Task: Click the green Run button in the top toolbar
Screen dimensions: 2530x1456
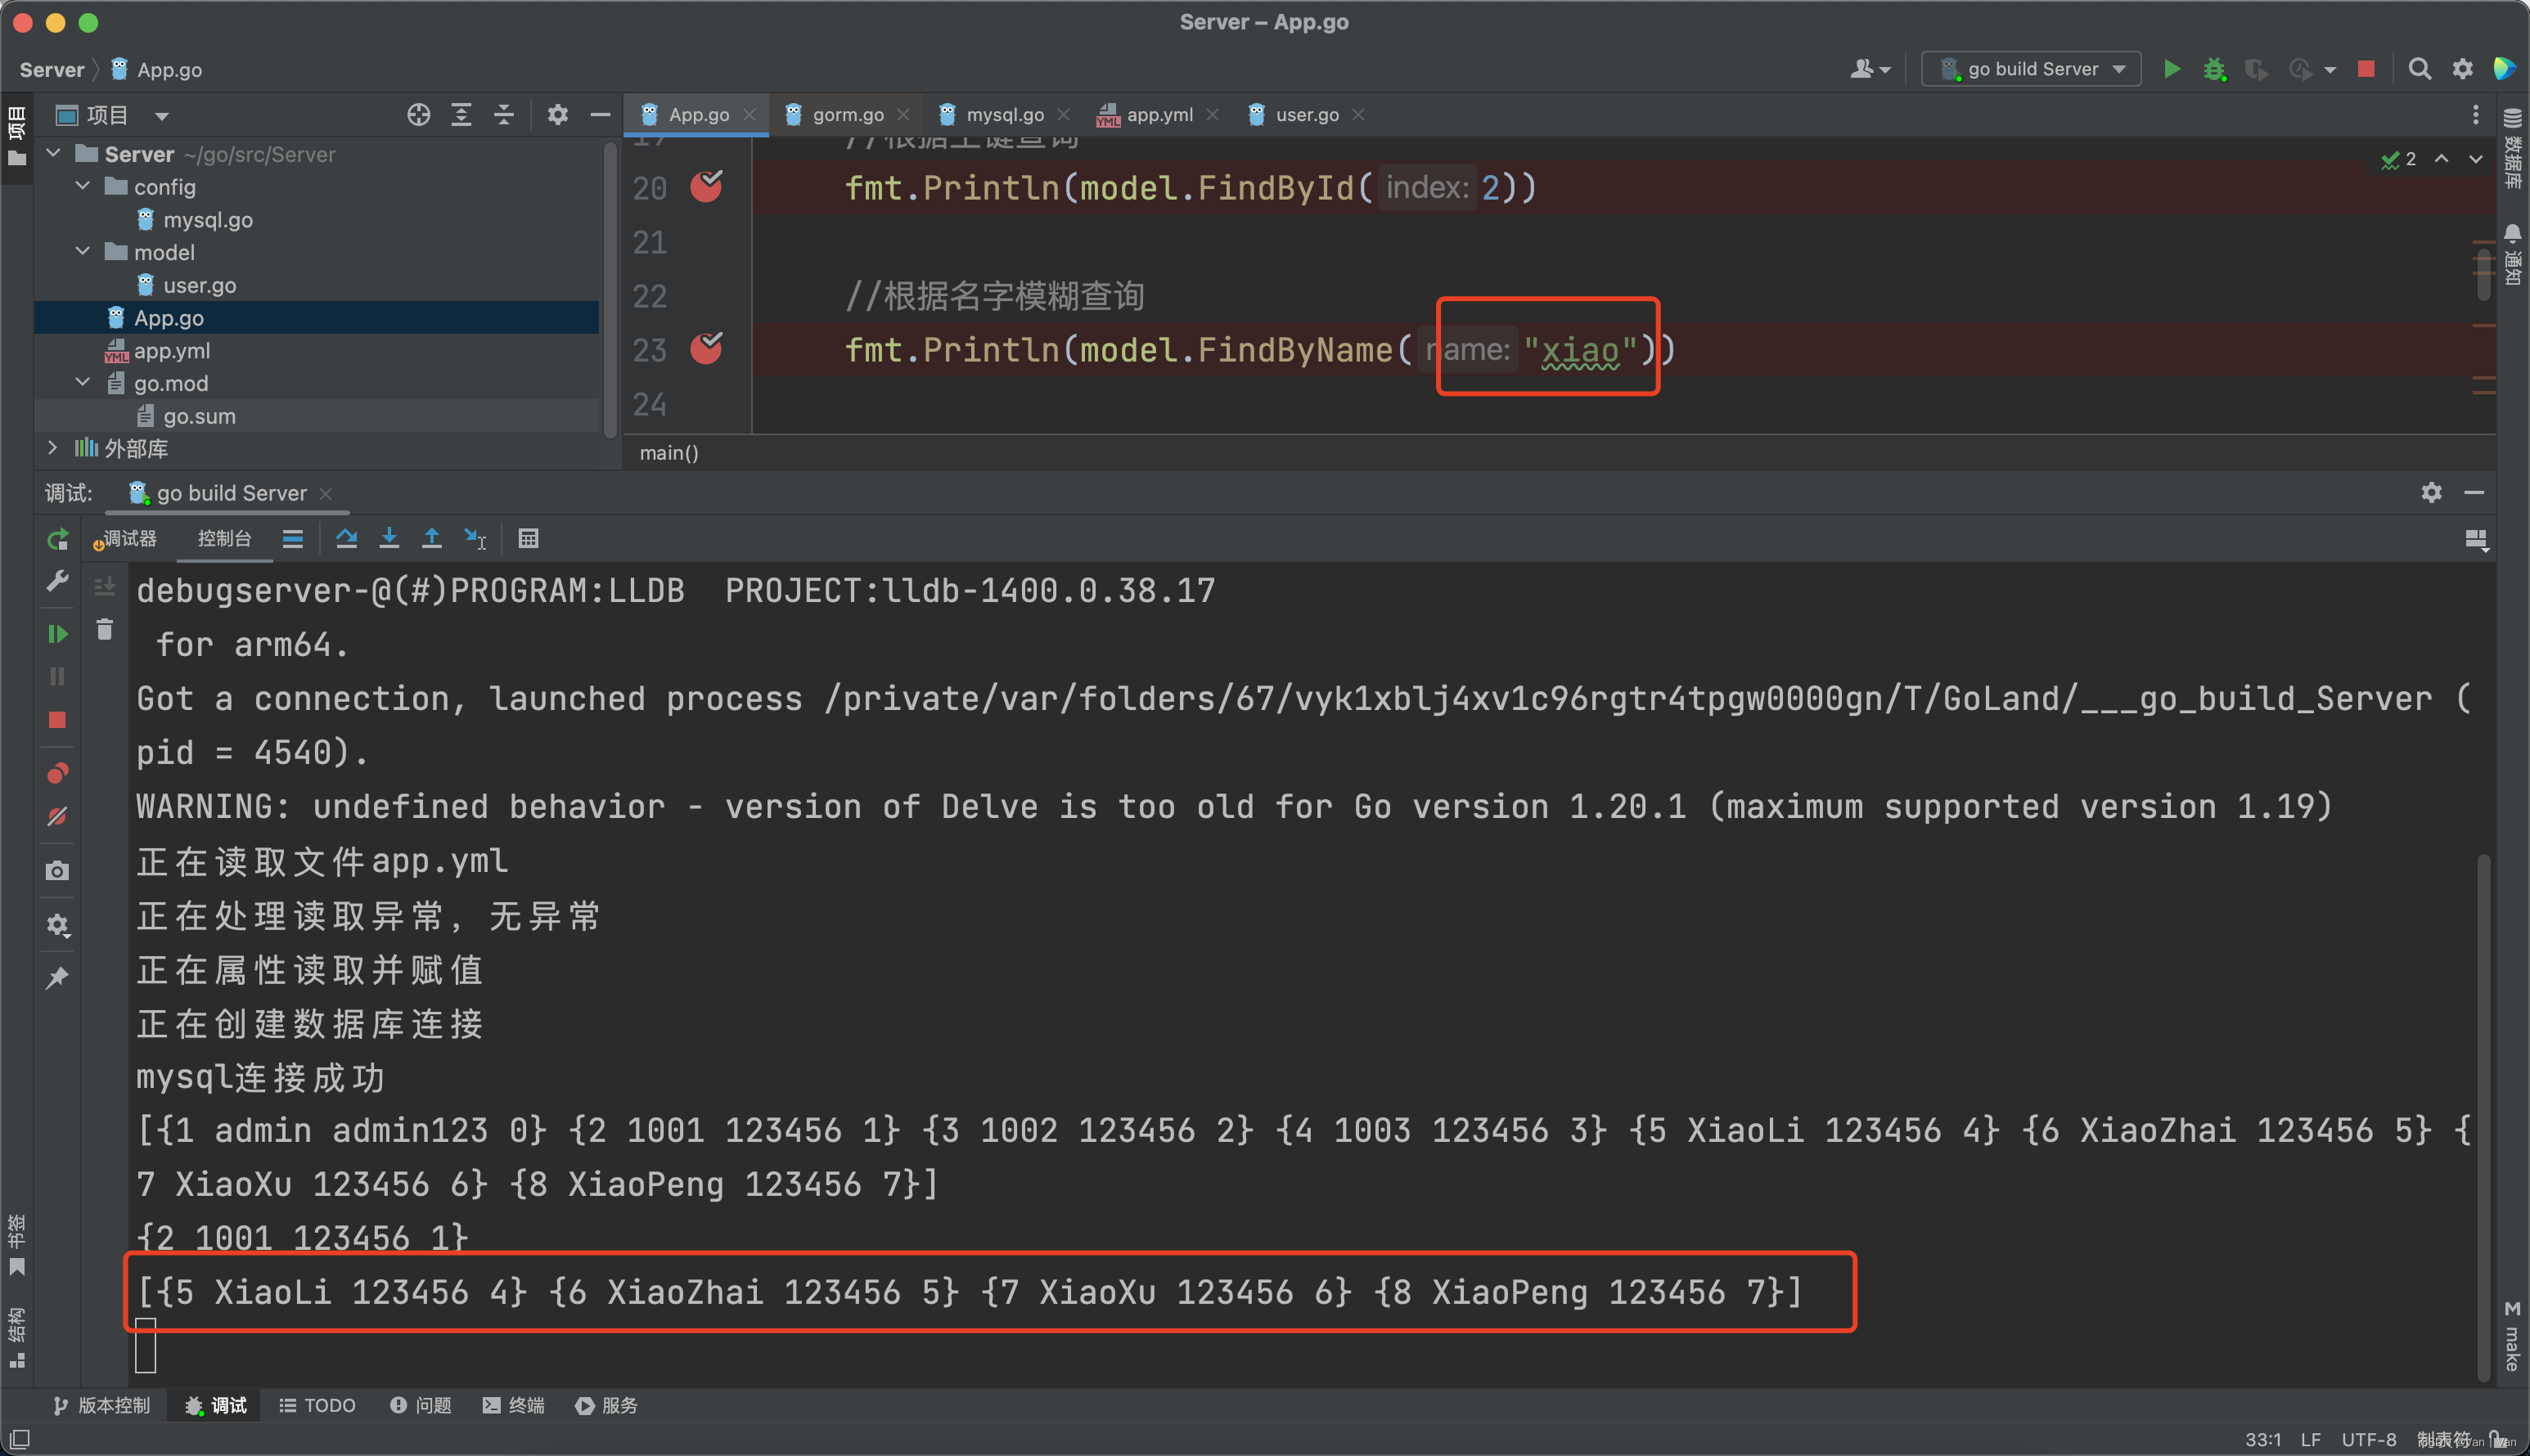Action: (2171, 69)
